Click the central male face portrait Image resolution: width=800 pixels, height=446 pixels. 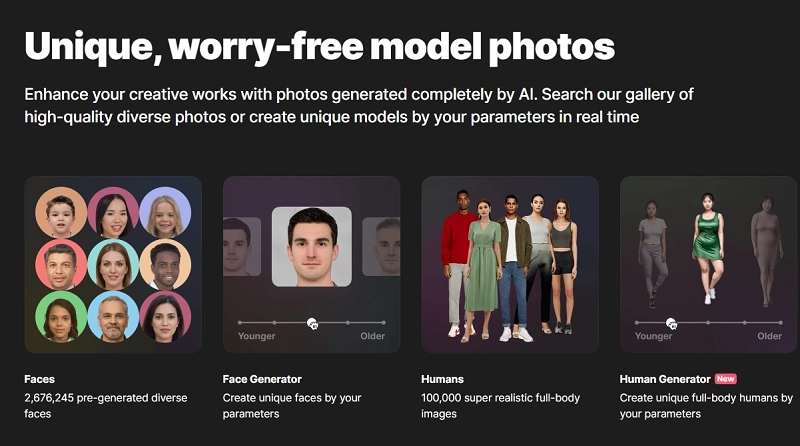(312, 246)
